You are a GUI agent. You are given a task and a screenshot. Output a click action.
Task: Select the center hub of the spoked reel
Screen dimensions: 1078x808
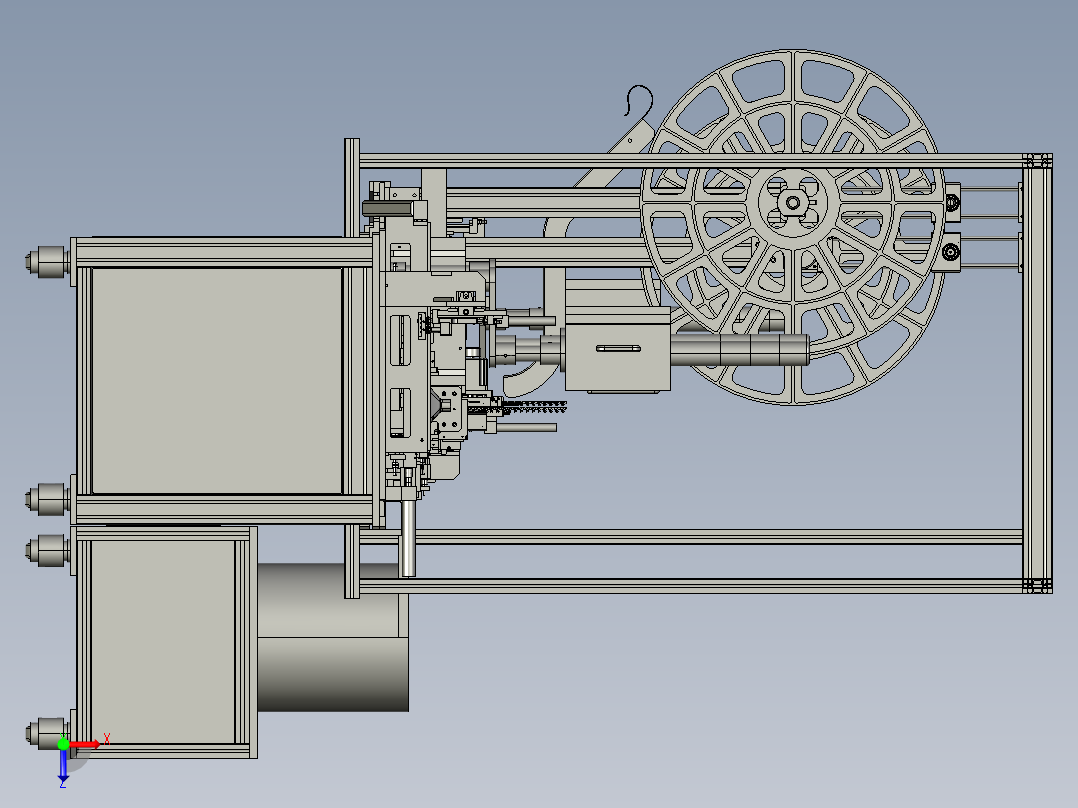(793, 202)
